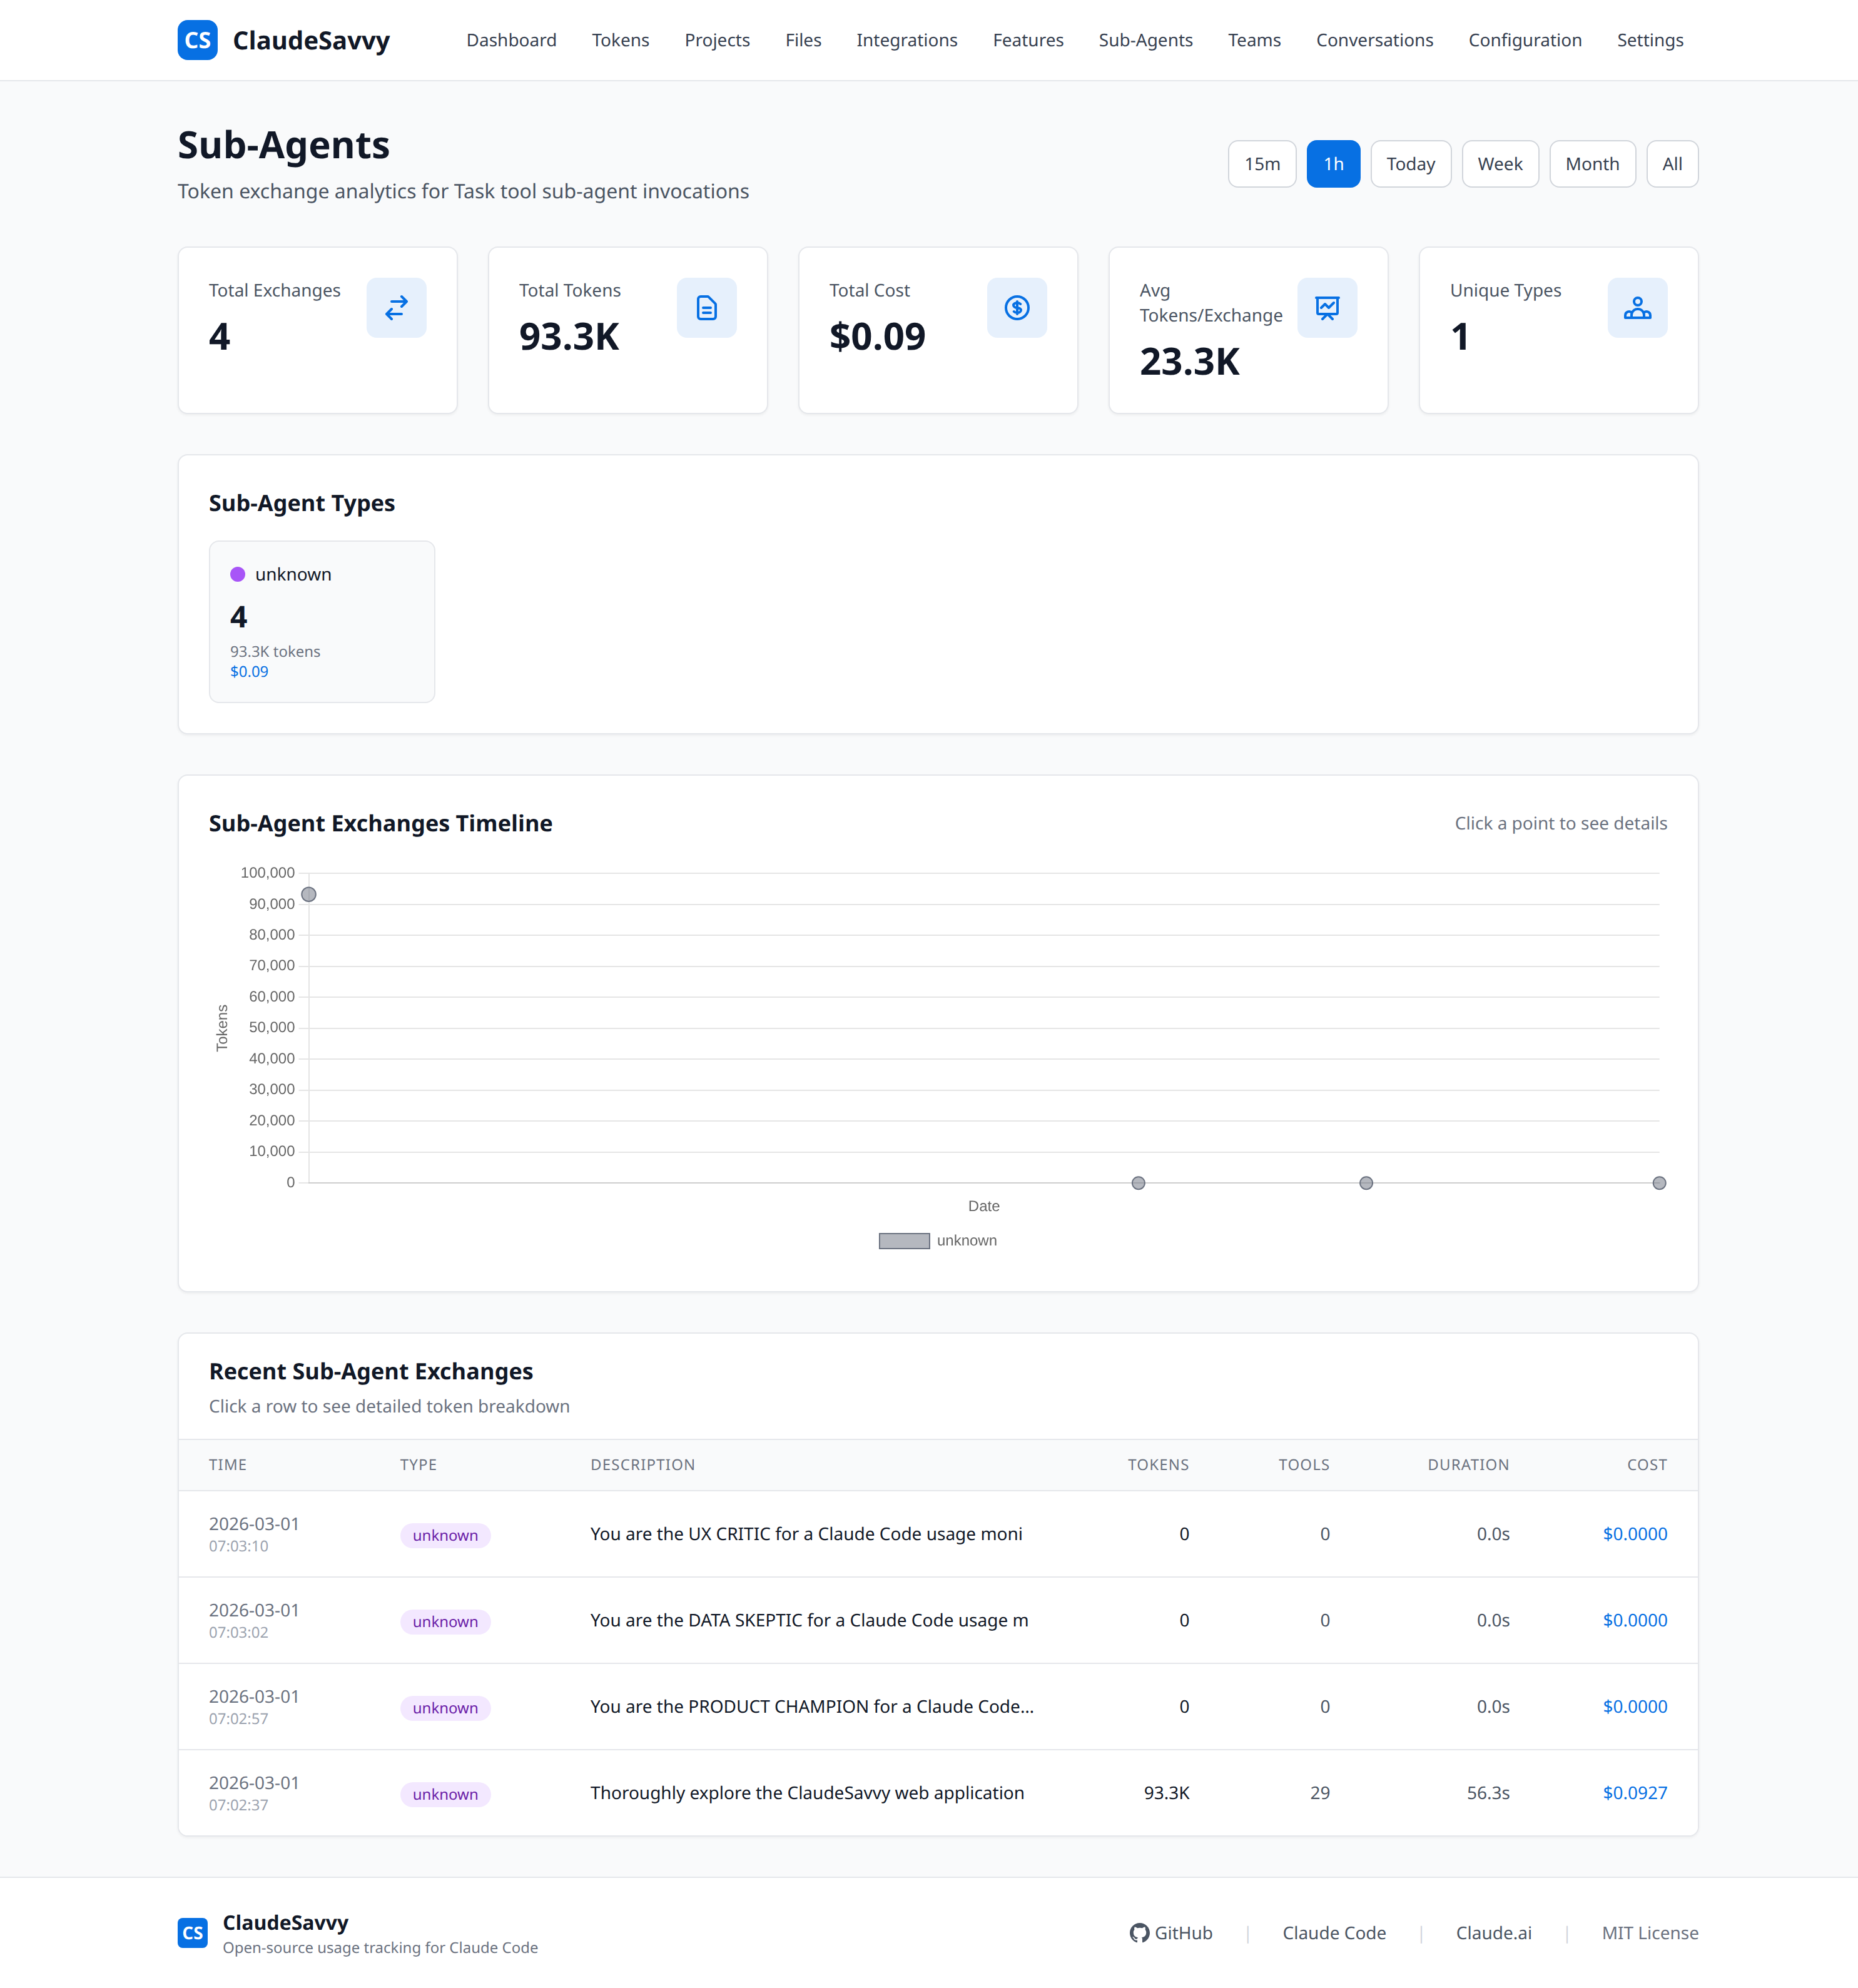Select the 15m time range

pos(1262,163)
